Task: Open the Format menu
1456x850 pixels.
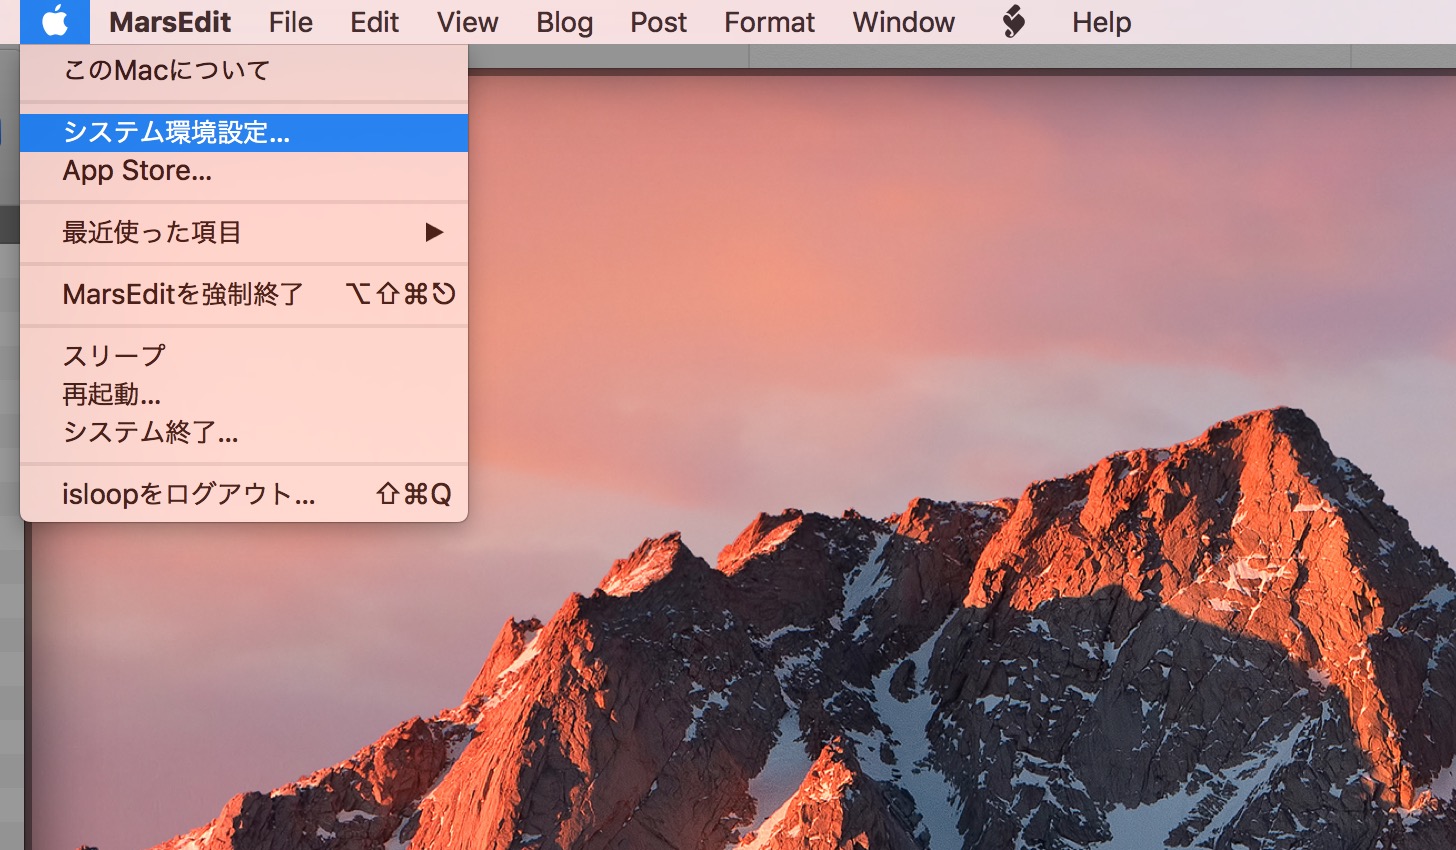Action: pos(769,22)
